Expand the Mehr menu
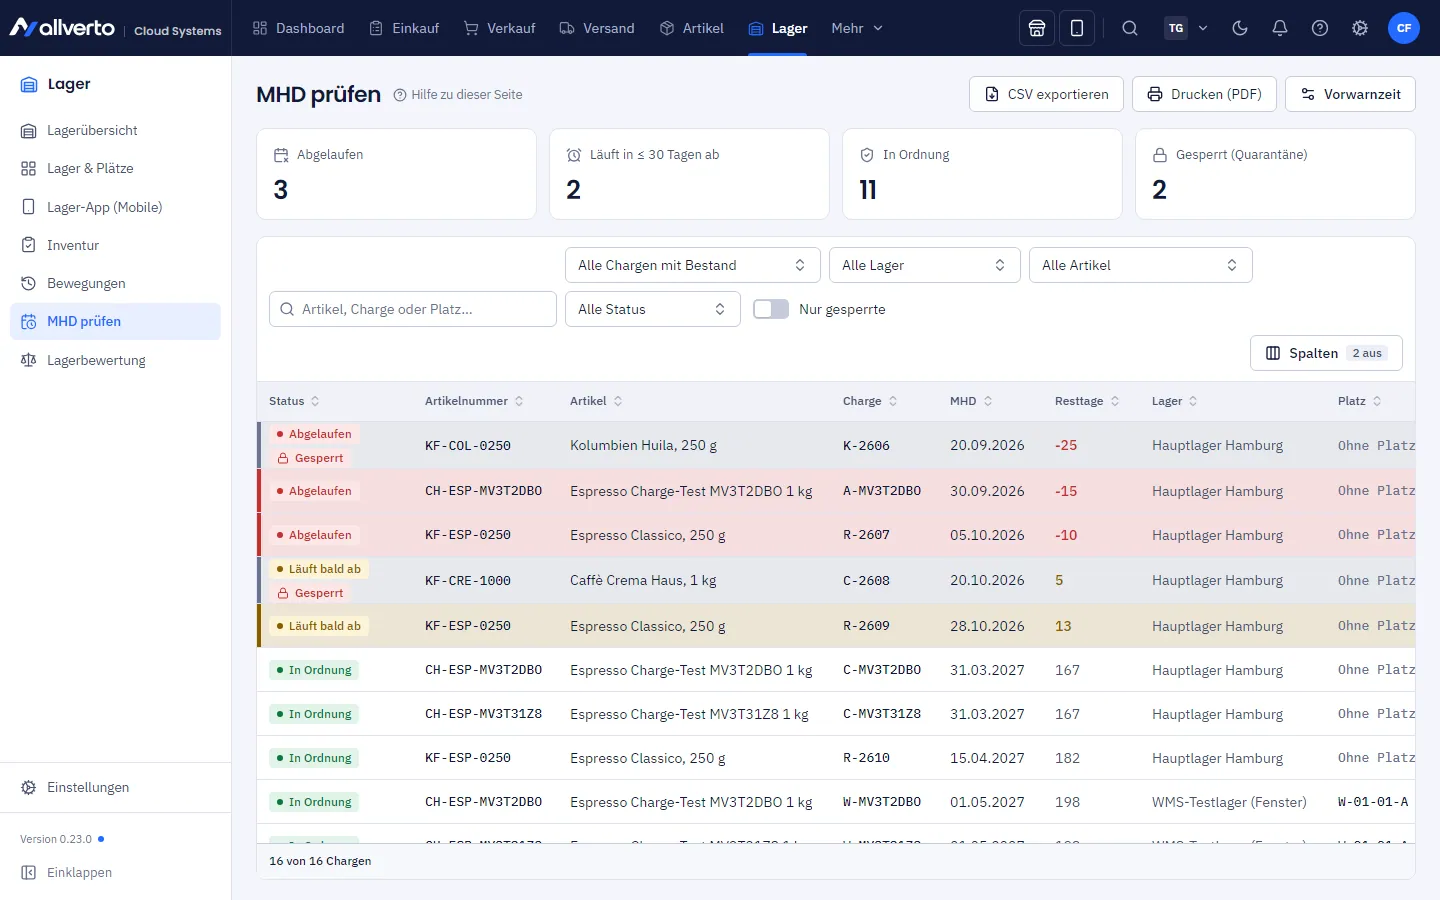1440x900 pixels. pos(857,28)
